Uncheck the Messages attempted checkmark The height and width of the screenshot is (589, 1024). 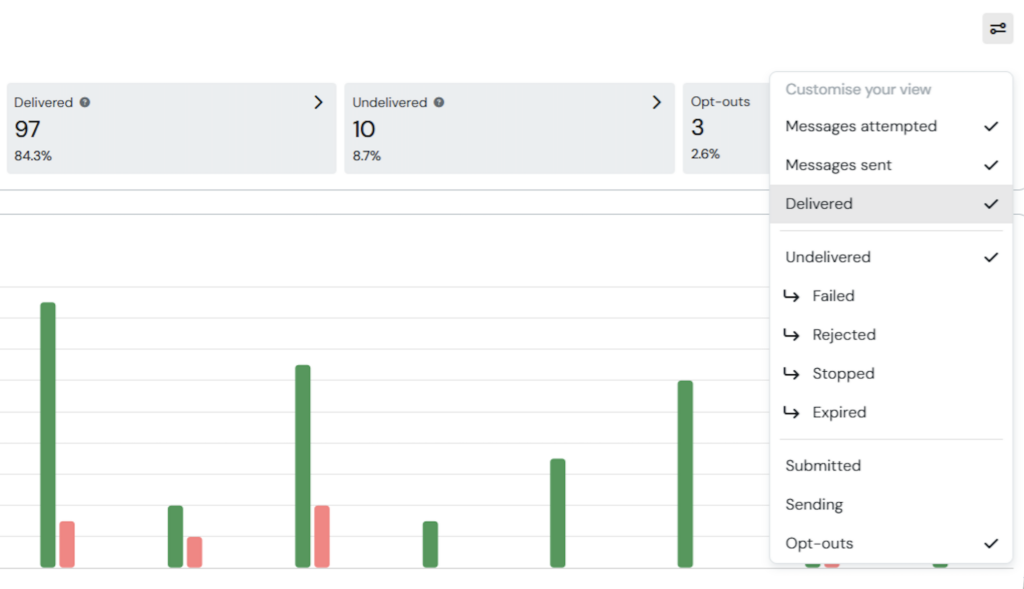pos(991,126)
